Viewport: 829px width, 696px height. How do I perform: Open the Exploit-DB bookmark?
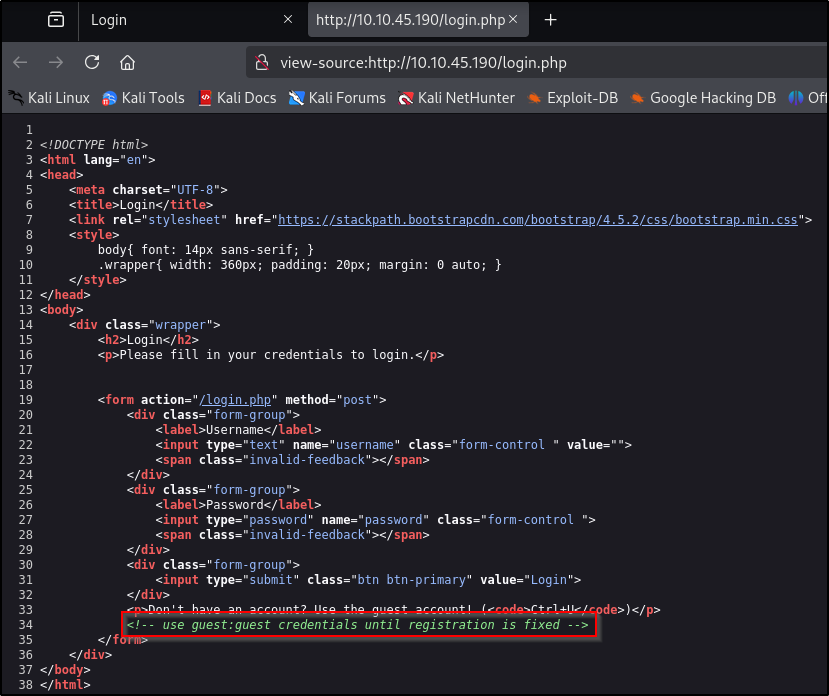[x=573, y=97]
